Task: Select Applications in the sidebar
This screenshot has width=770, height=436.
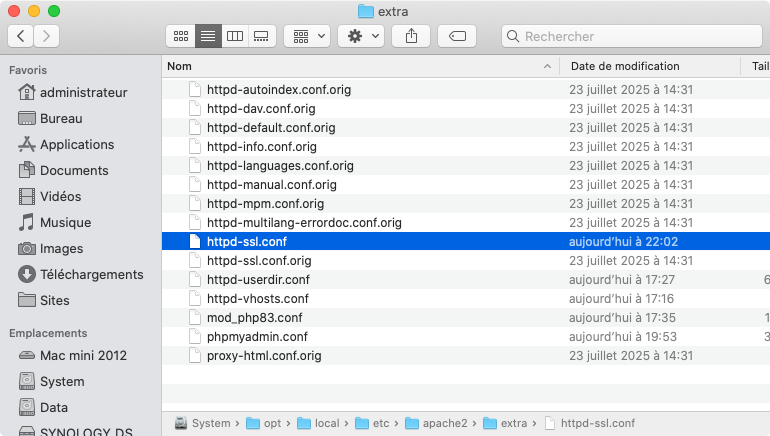Action: (76, 144)
